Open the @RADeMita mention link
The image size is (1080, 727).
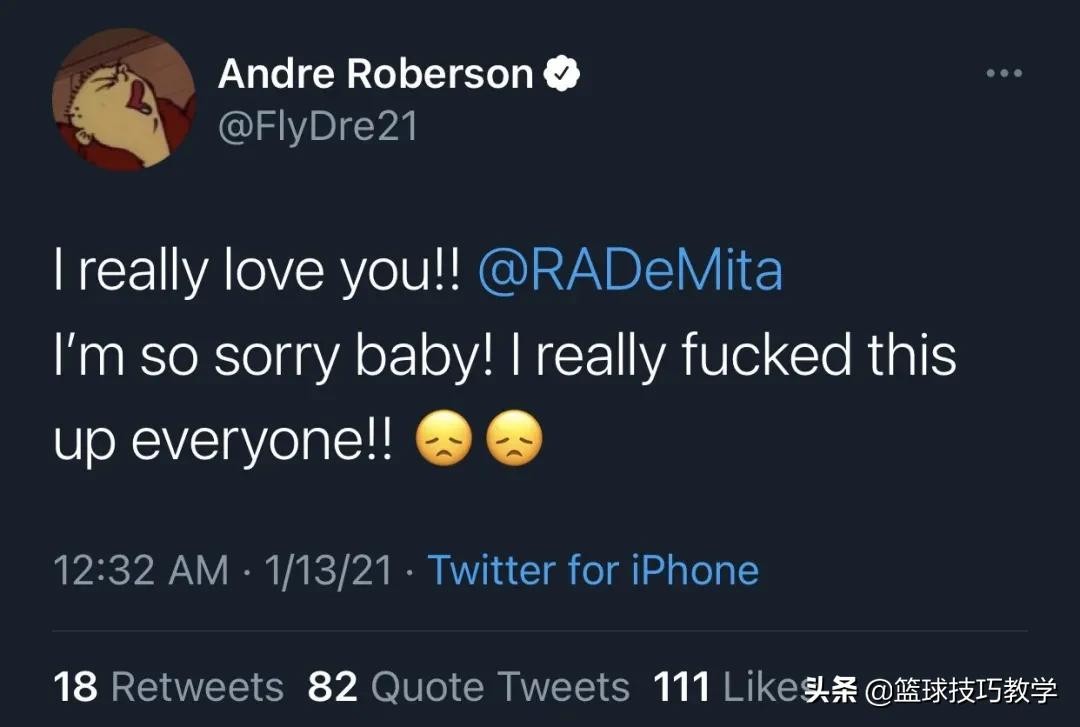point(630,271)
